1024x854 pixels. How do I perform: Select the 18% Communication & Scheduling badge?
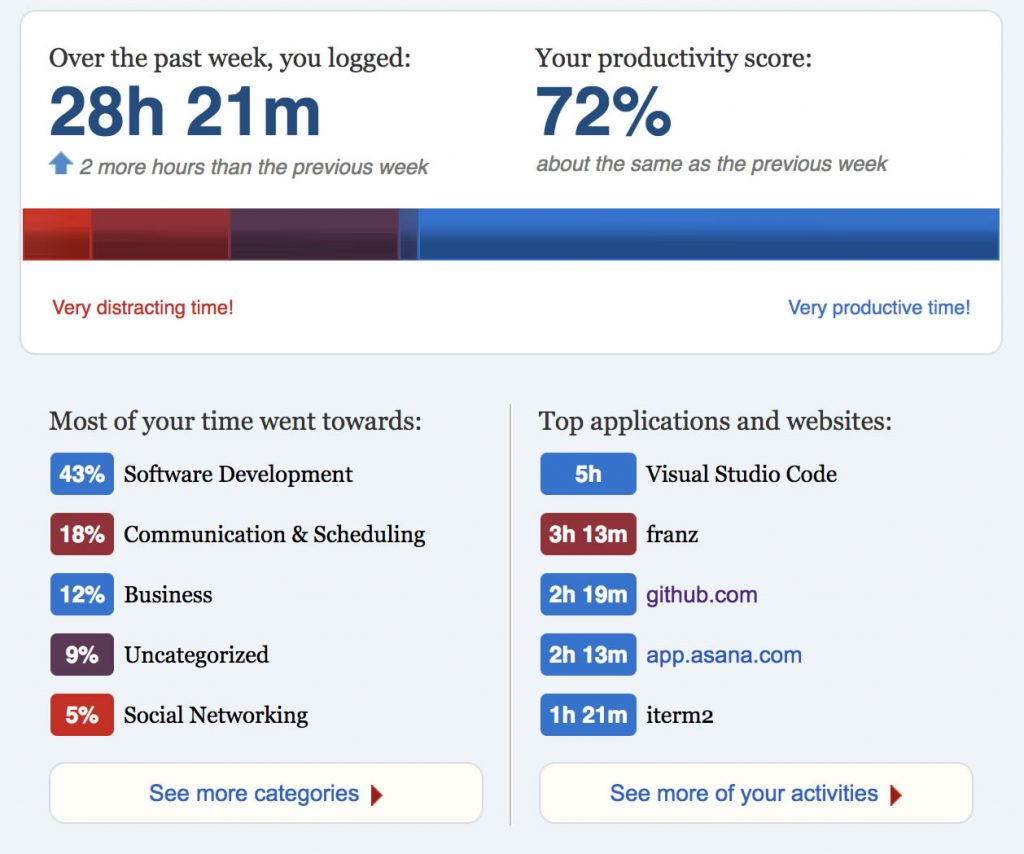(82, 534)
